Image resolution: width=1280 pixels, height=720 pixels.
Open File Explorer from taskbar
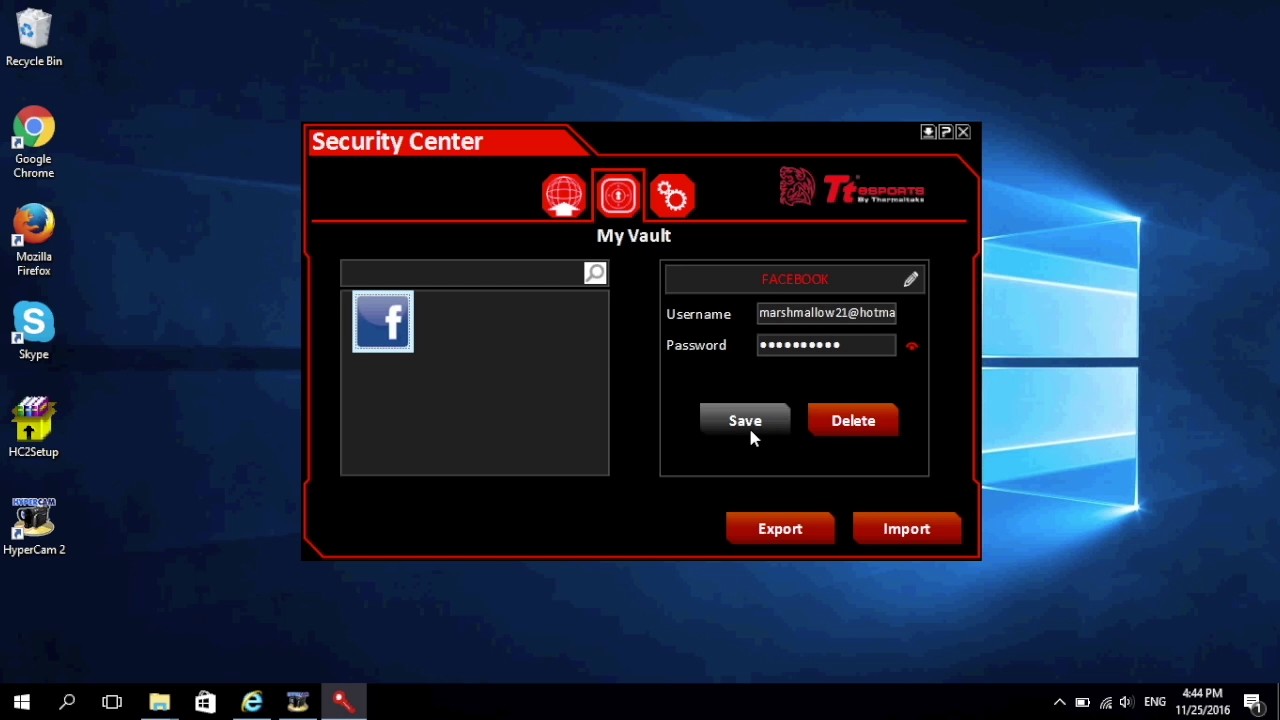159,702
